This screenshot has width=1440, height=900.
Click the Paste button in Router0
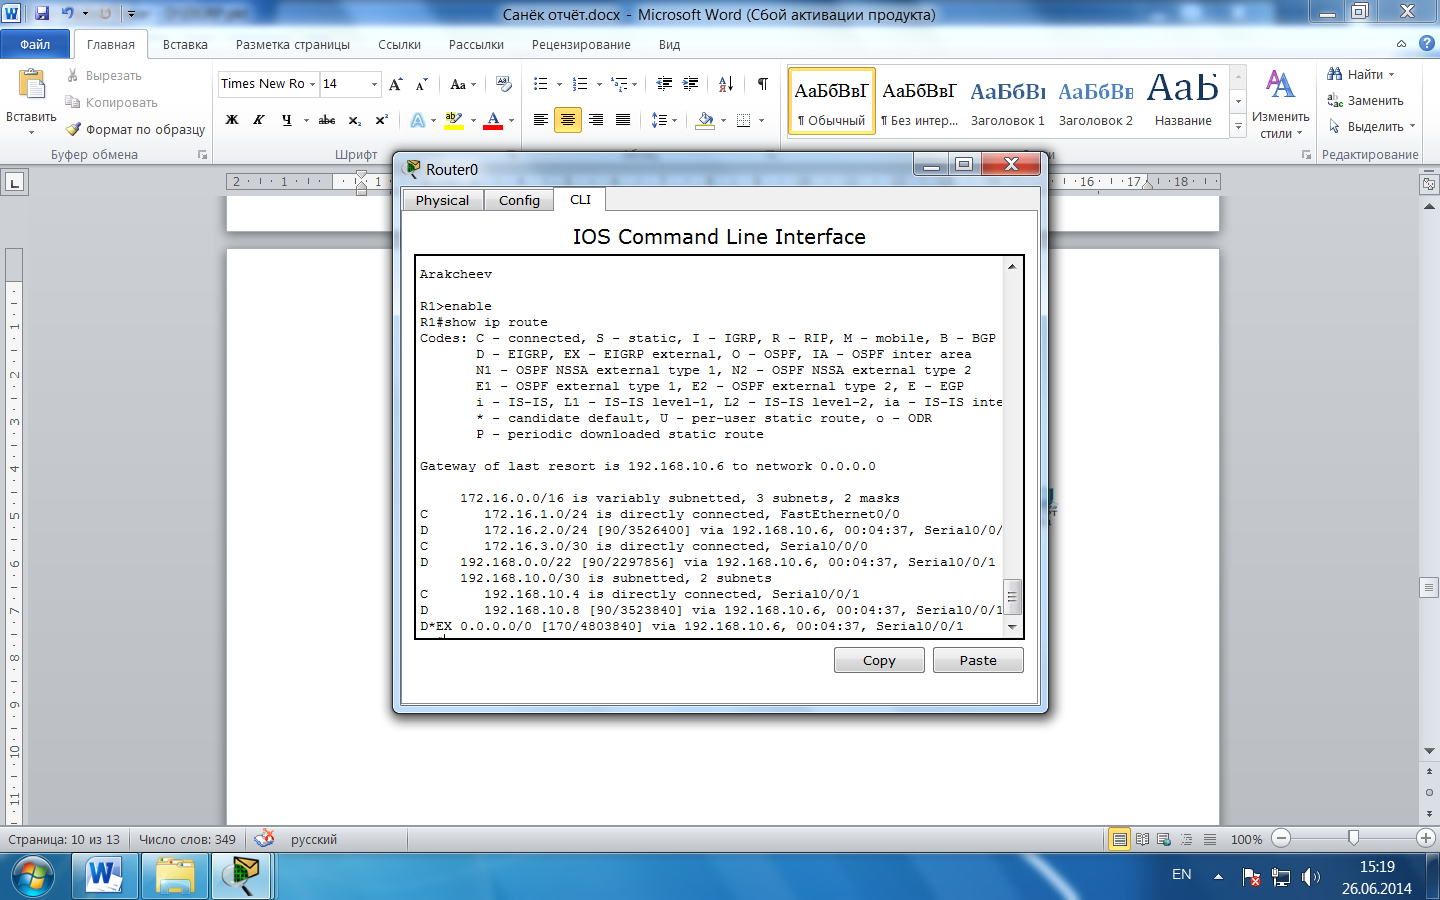(x=978, y=660)
